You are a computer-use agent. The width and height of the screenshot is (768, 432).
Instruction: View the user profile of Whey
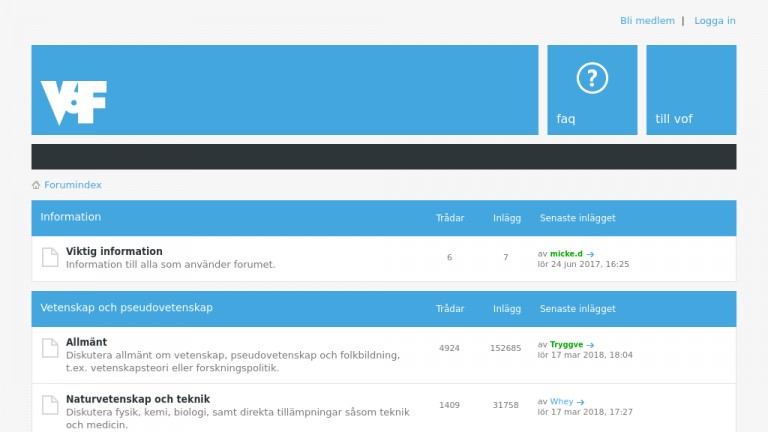tap(561, 402)
